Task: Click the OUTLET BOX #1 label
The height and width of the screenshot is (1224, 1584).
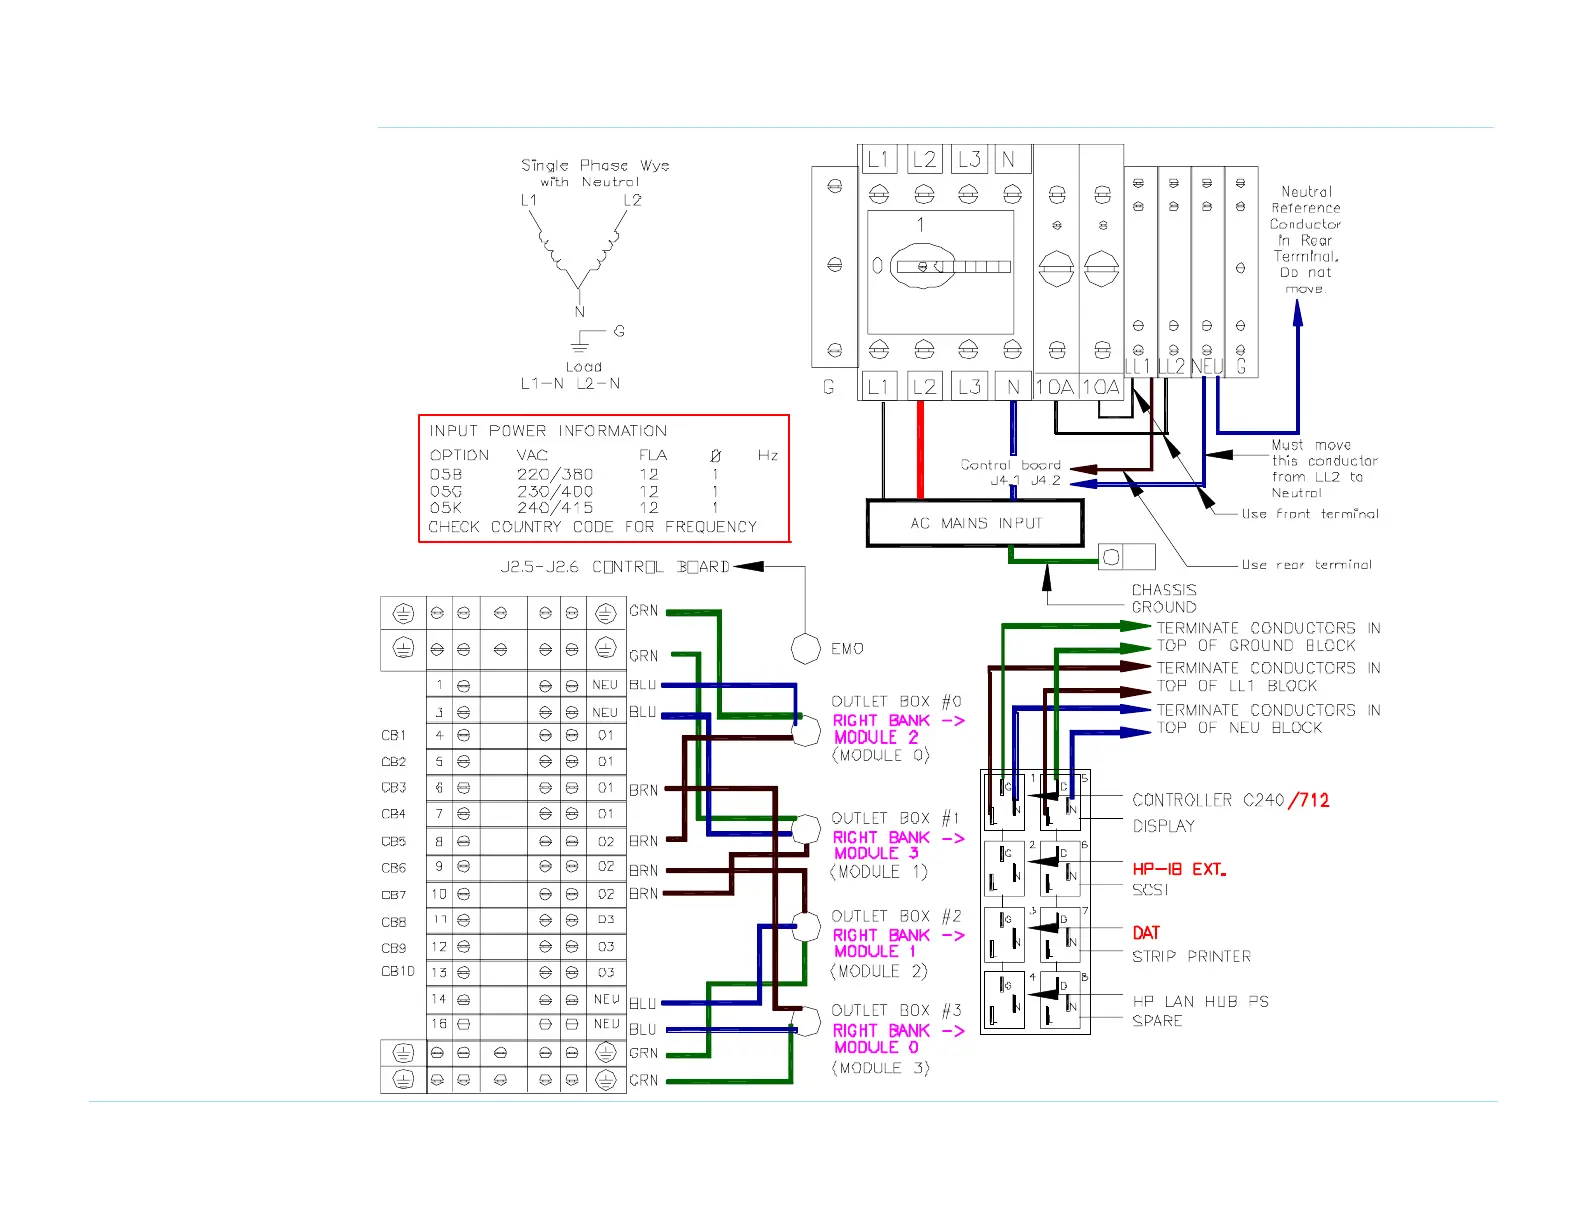Action: pyautogui.click(x=896, y=818)
